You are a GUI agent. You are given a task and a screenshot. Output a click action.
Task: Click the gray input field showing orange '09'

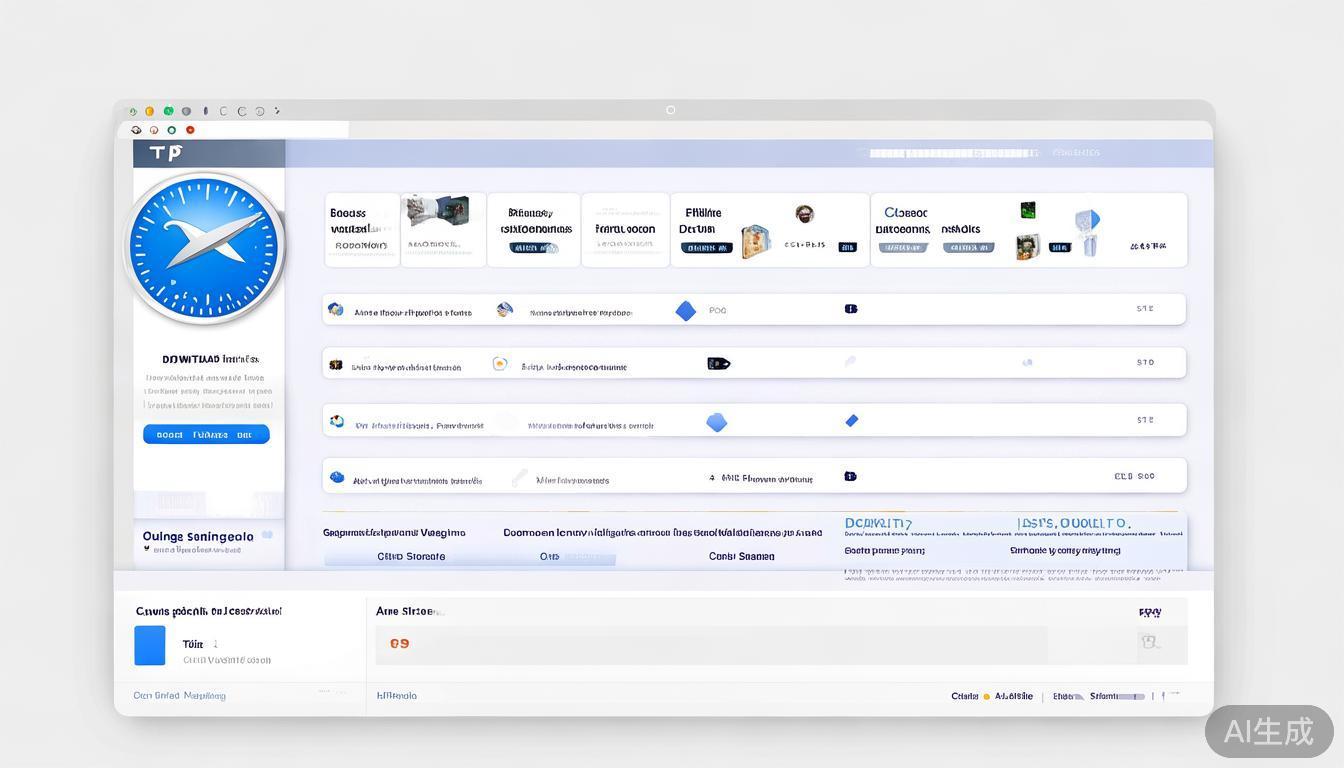[710, 644]
